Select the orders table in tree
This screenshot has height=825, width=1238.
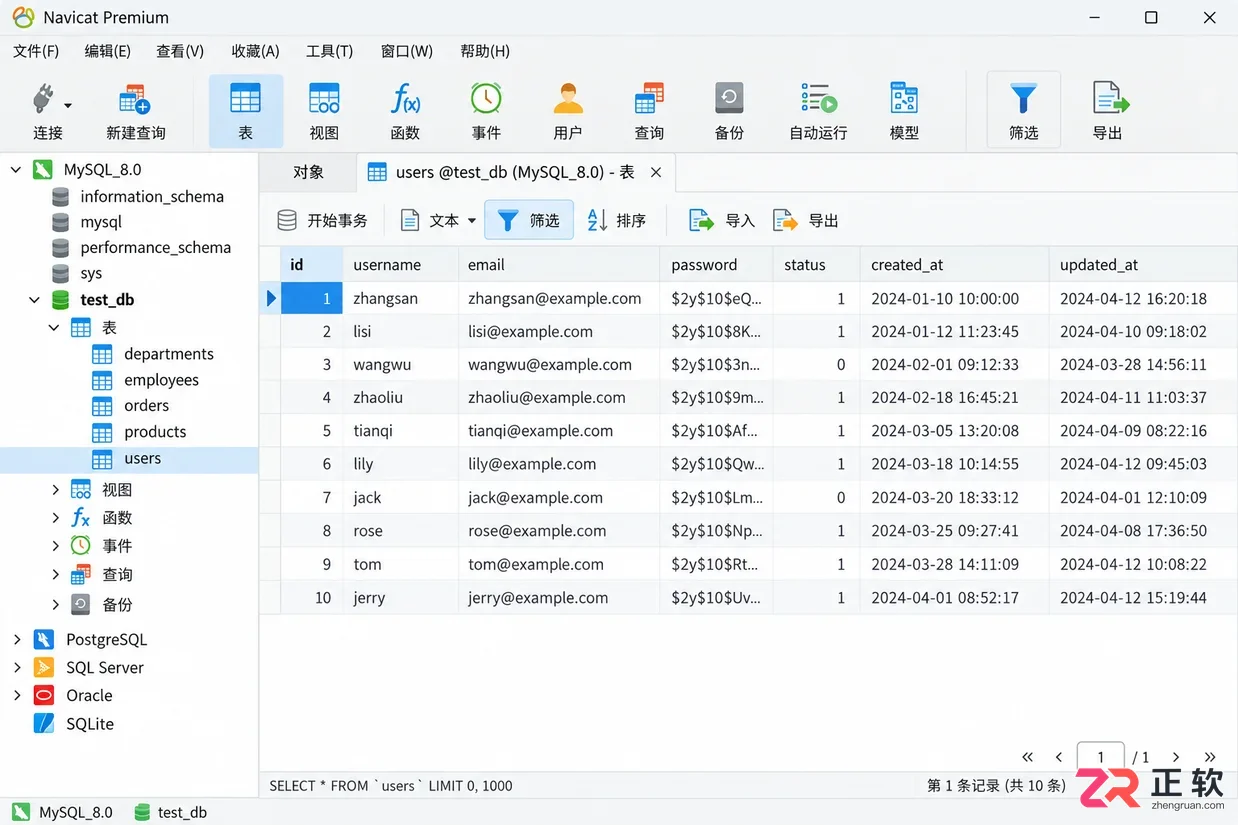click(146, 405)
